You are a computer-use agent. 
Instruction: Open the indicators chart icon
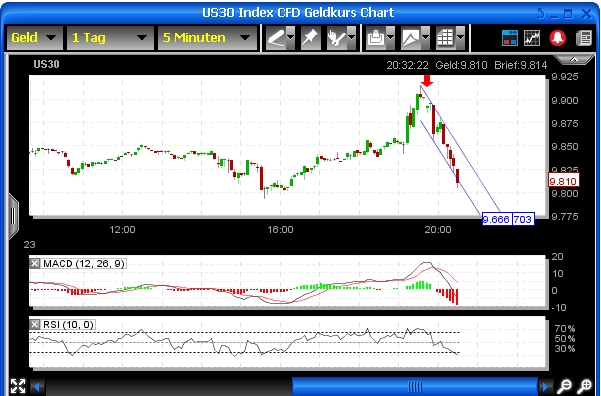pos(532,38)
